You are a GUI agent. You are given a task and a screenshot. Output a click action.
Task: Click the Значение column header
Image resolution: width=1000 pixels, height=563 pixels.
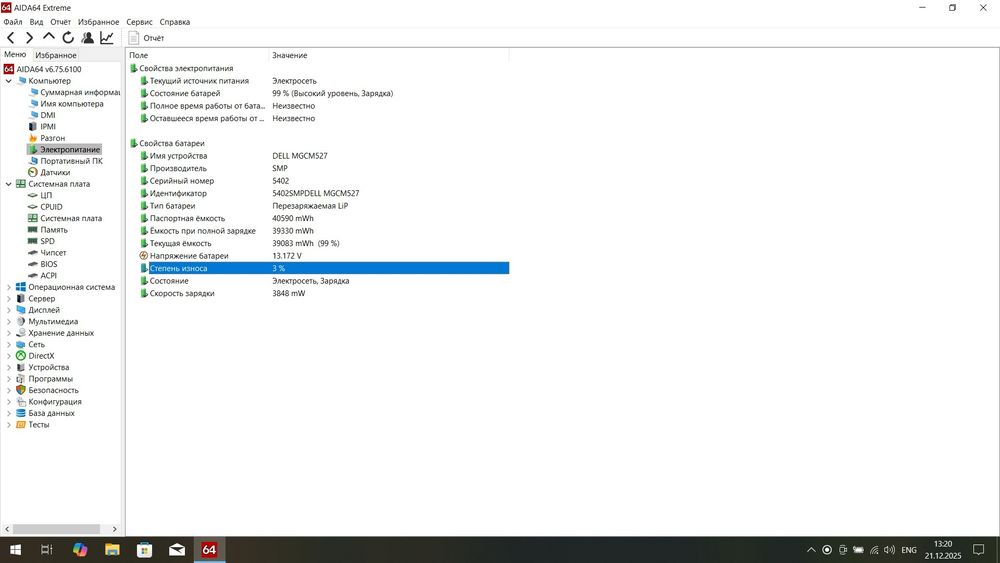coord(389,55)
